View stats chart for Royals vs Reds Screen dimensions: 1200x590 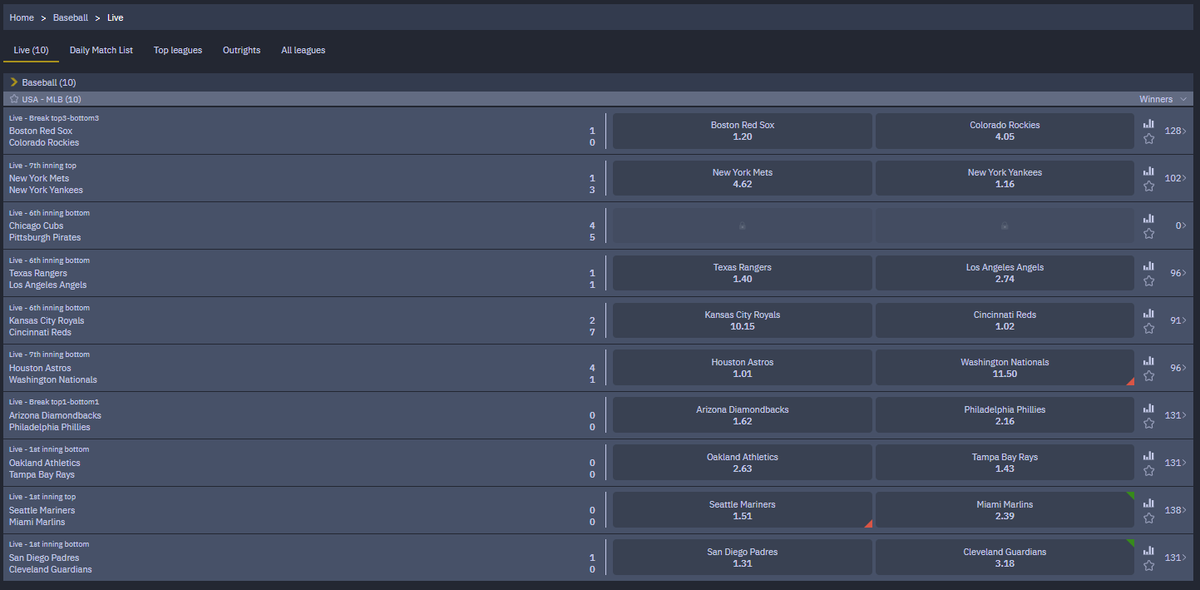[x=1149, y=314]
